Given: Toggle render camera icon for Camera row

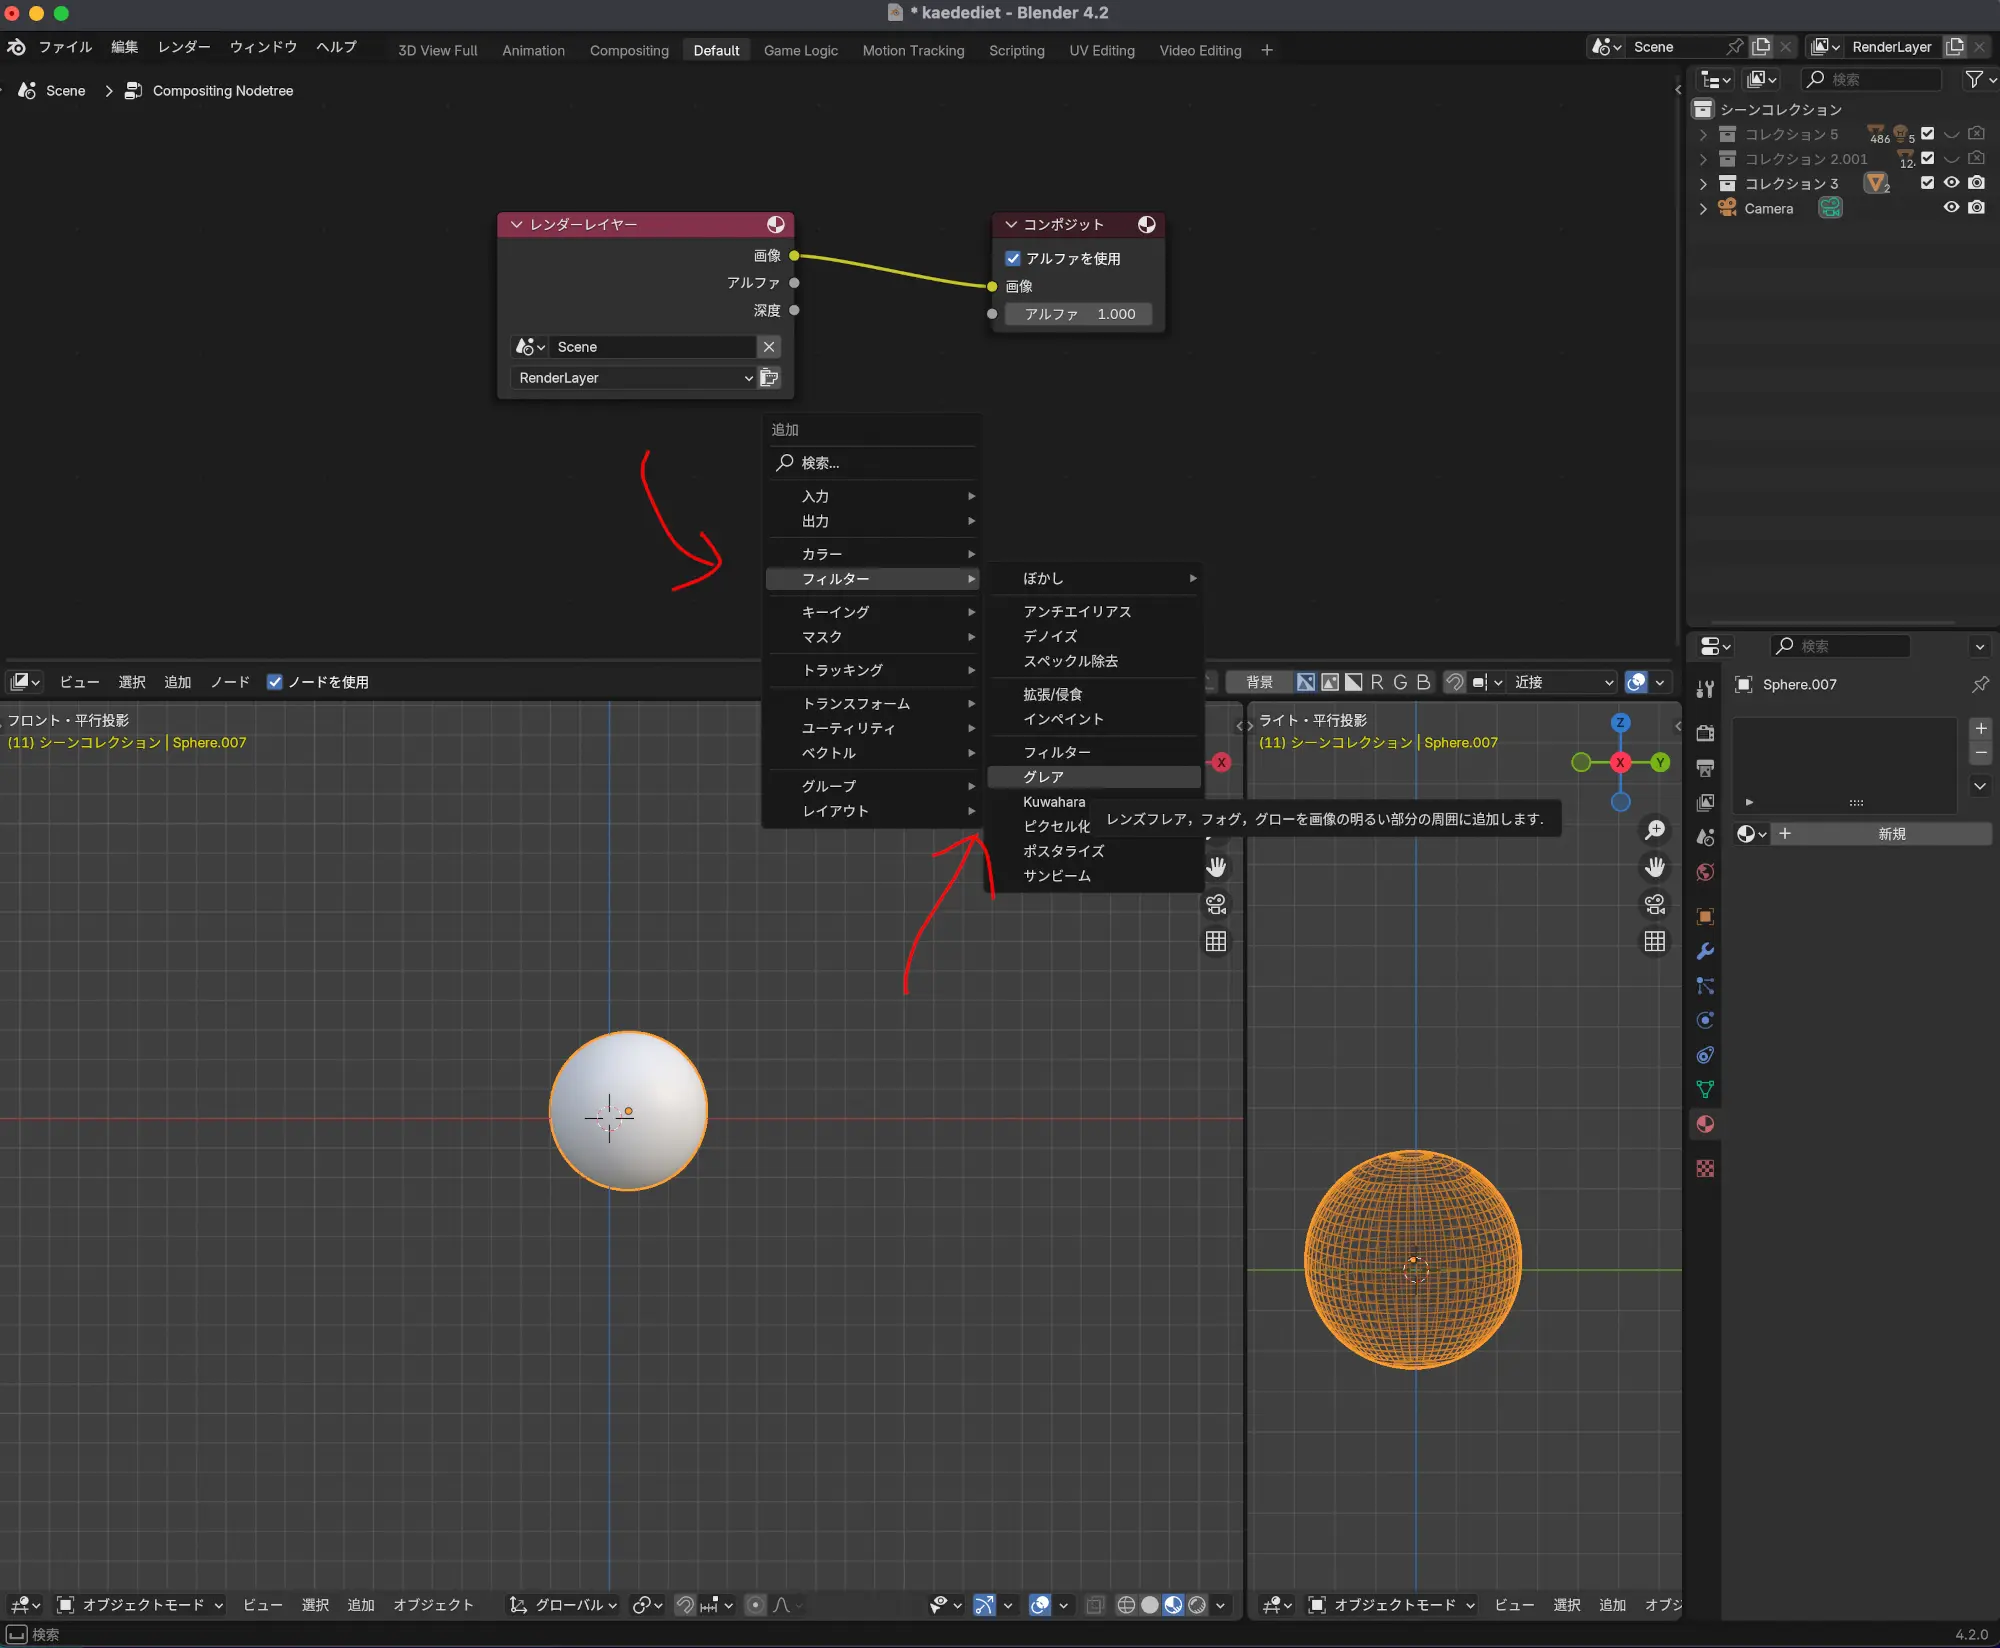Looking at the screenshot, I should click(1976, 208).
